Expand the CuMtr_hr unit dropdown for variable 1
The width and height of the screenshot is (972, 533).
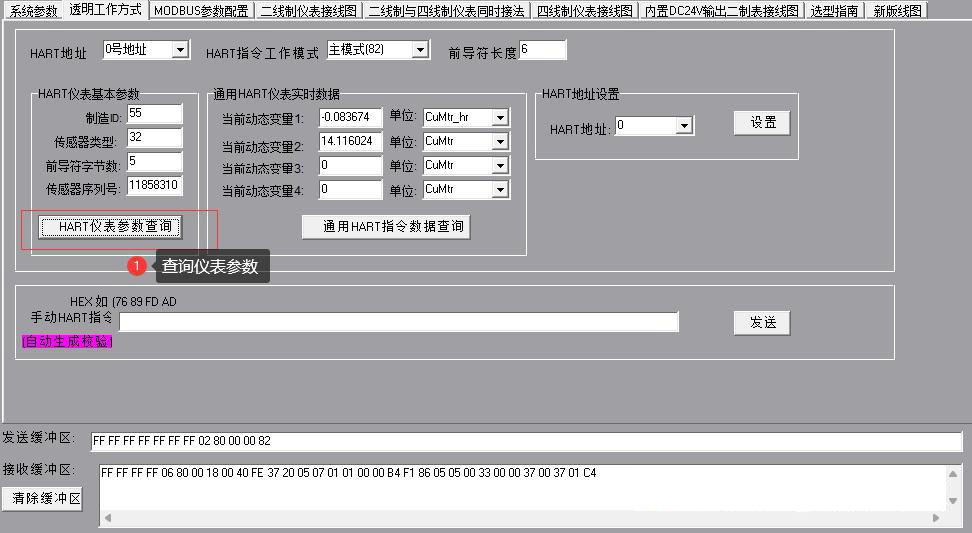[x=500, y=117]
